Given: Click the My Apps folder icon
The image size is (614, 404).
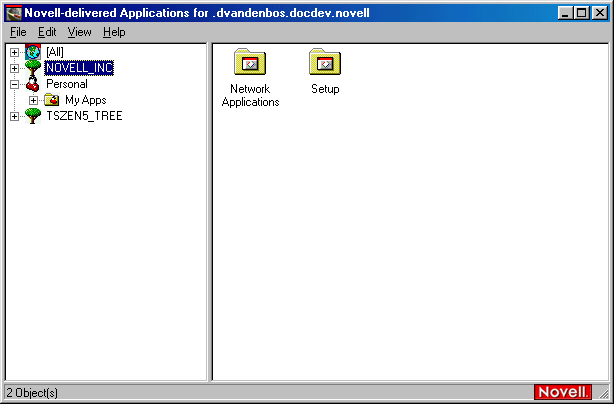Looking at the screenshot, I should pyautogui.click(x=52, y=100).
